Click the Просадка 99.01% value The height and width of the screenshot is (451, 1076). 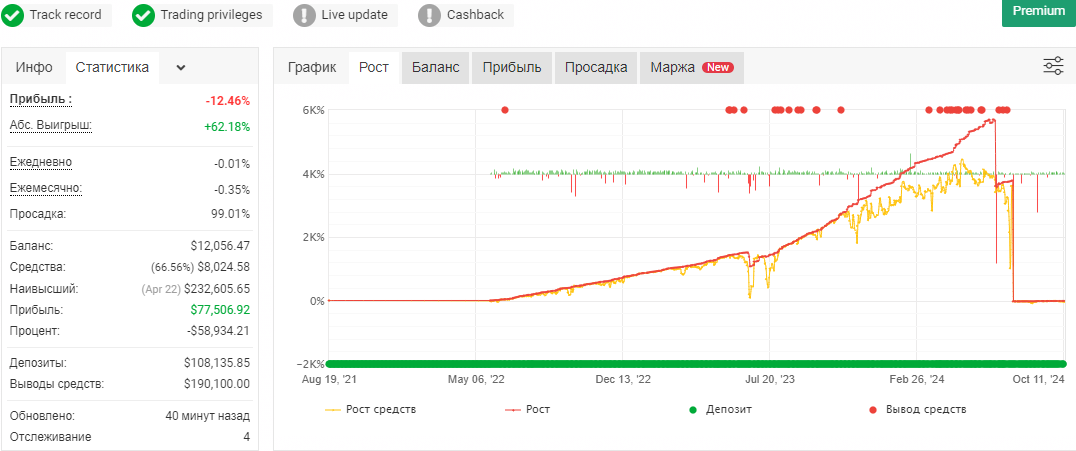(x=231, y=213)
